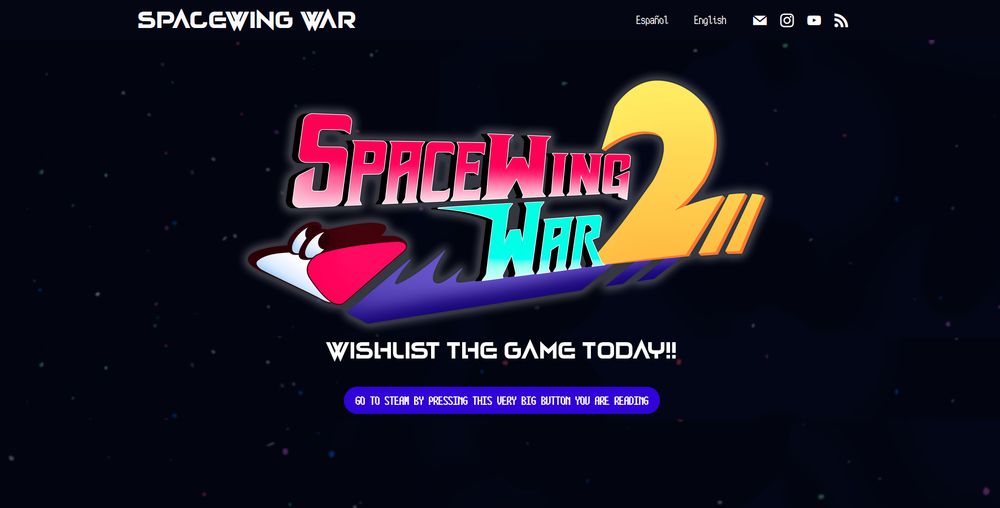Subscribe via the RSS feed icon
Image resolution: width=1000 pixels, height=508 pixels.
pyautogui.click(x=841, y=20)
